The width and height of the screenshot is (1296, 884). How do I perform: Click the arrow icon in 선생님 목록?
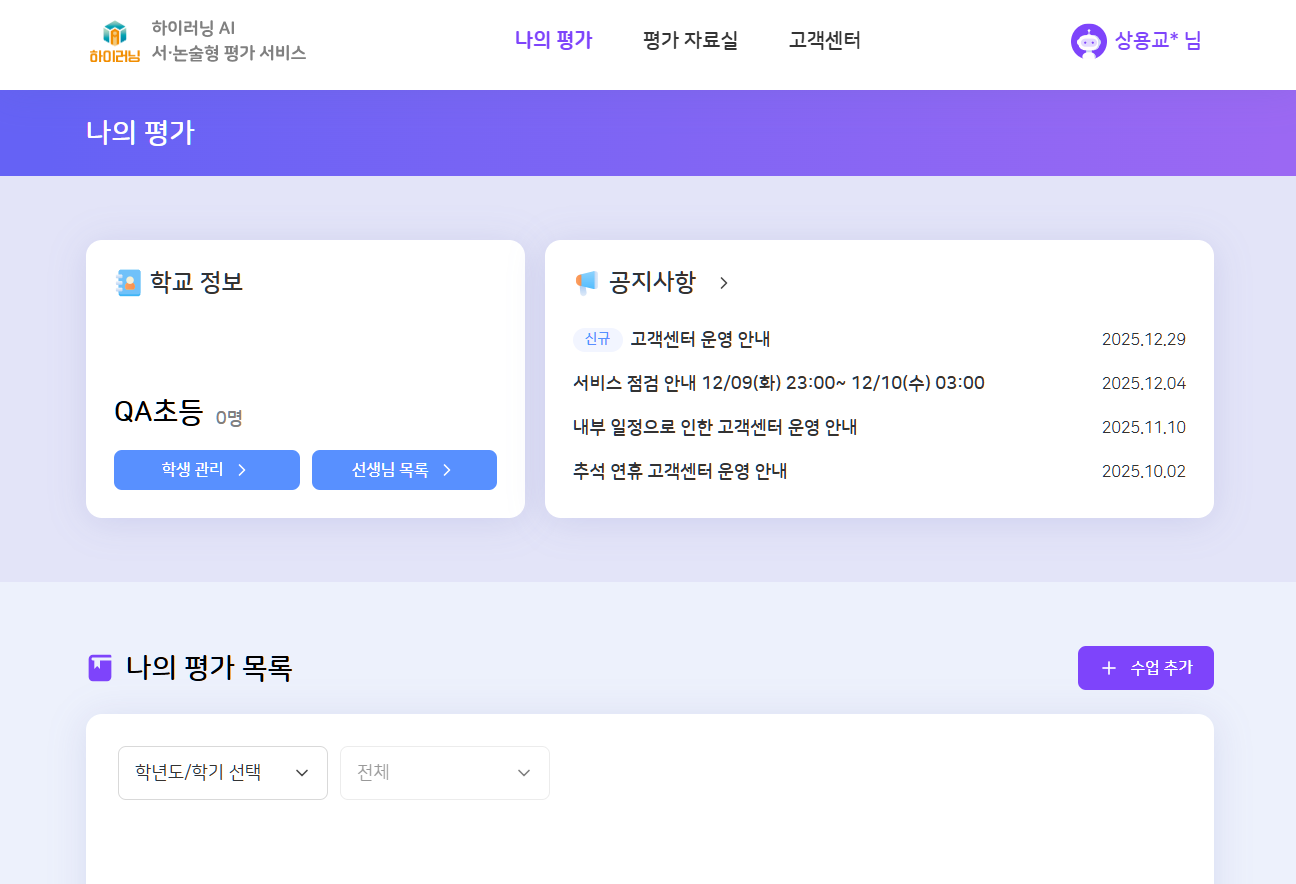447,470
